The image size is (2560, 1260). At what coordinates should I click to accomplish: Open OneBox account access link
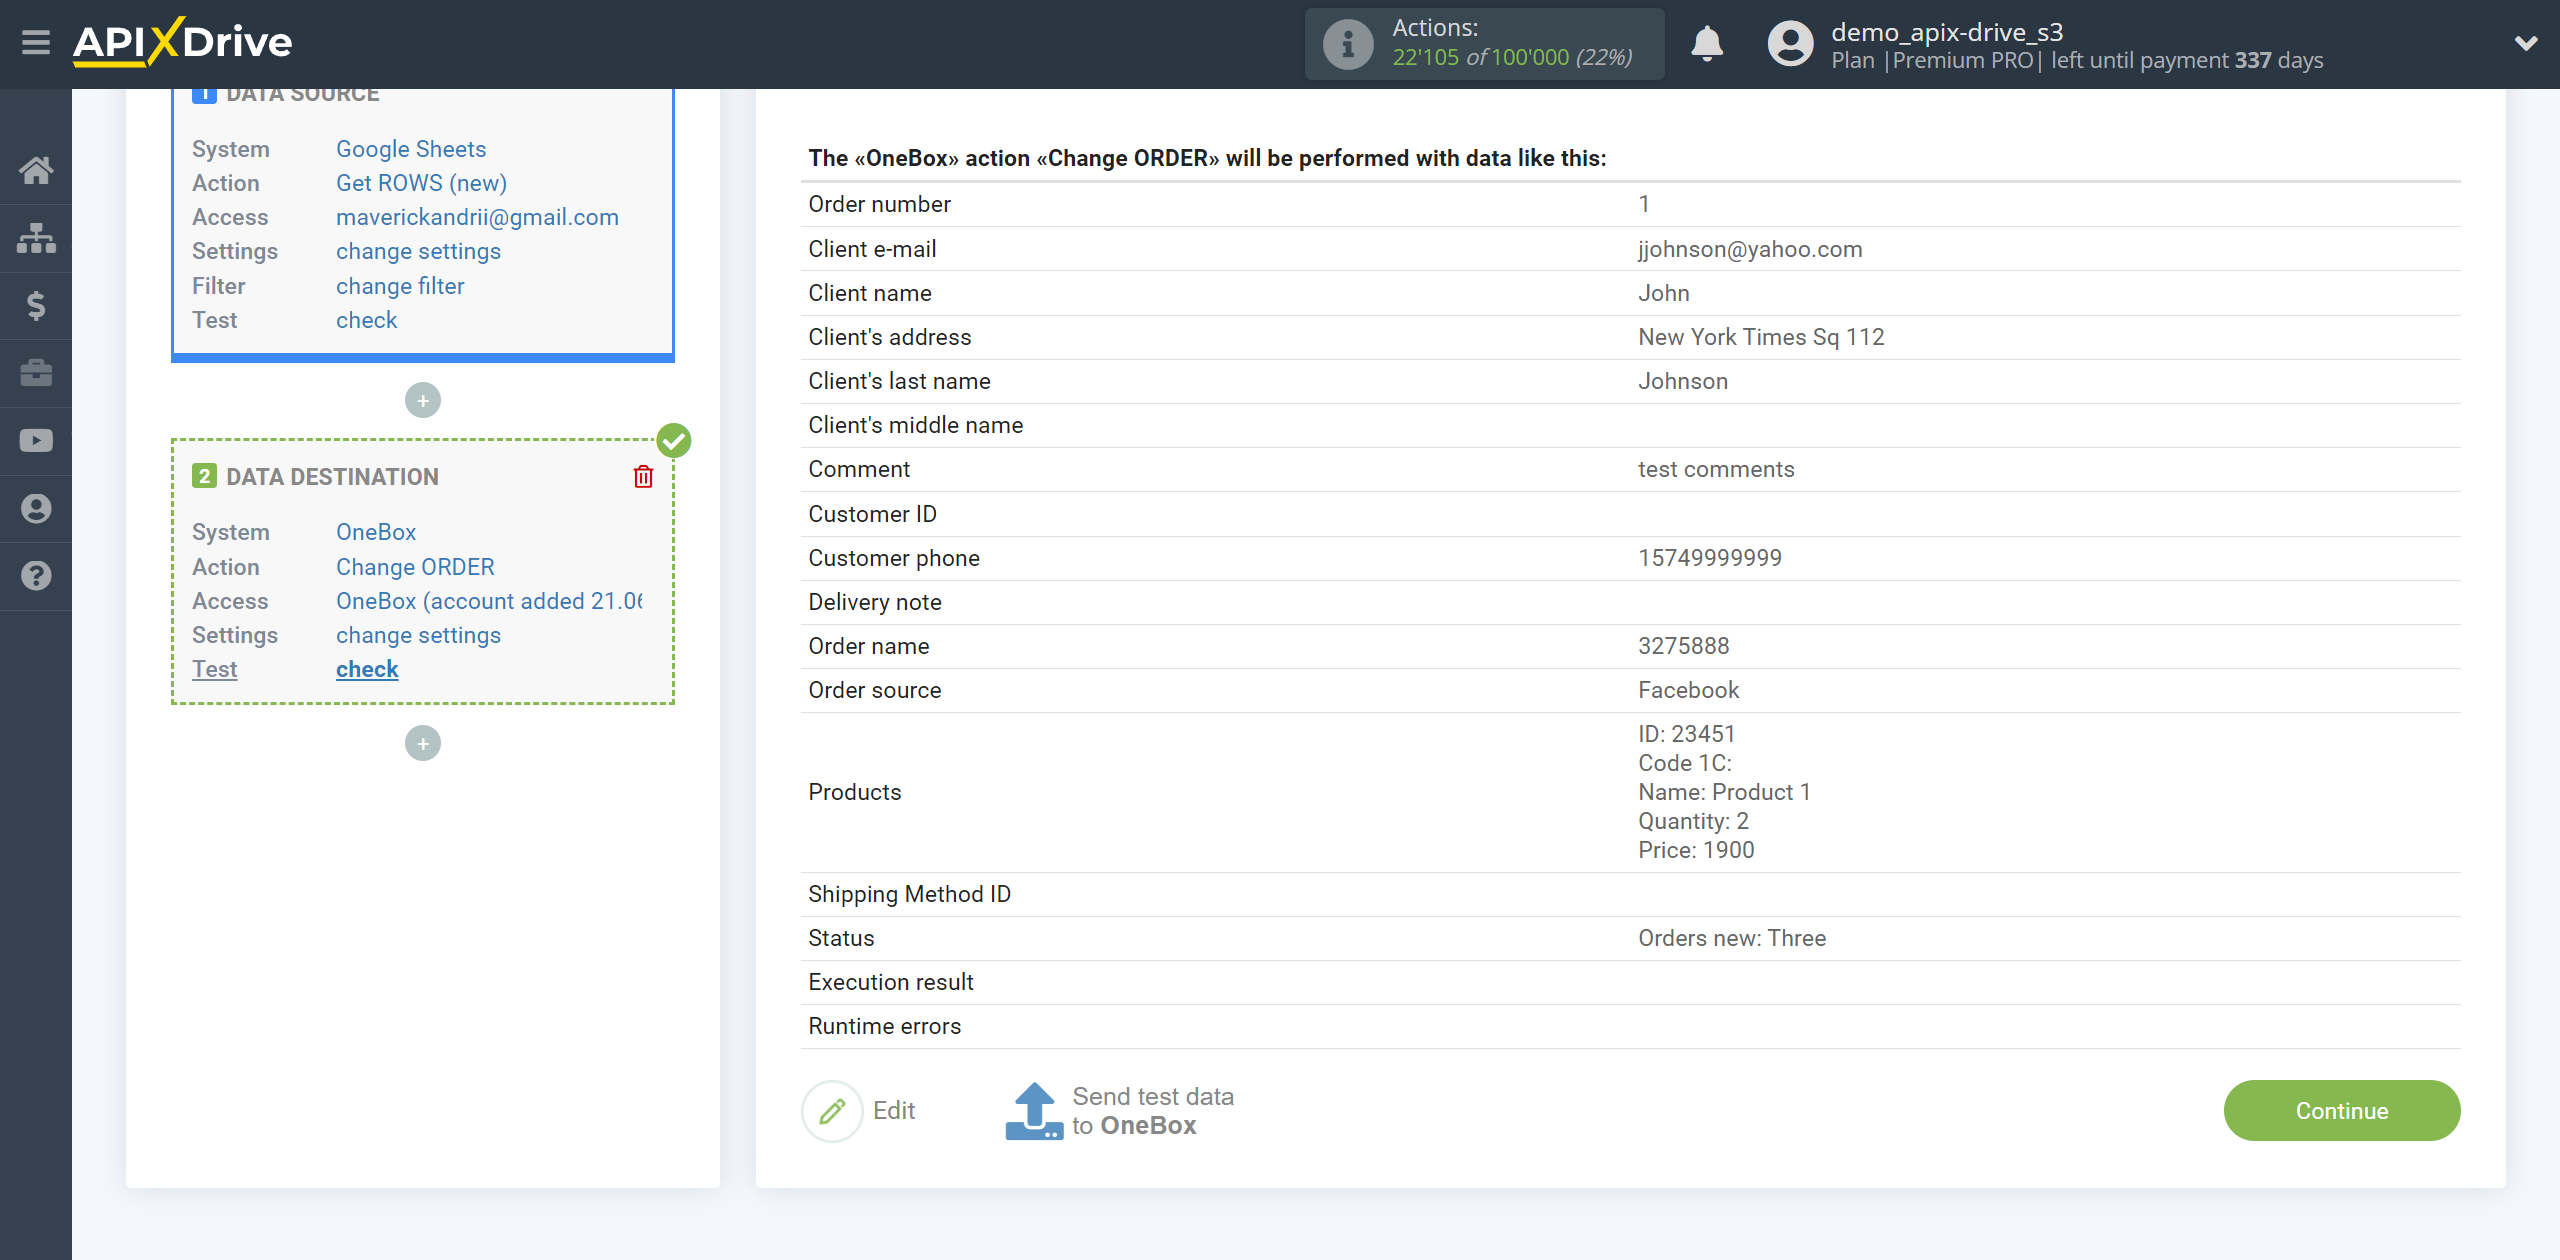(x=489, y=601)
